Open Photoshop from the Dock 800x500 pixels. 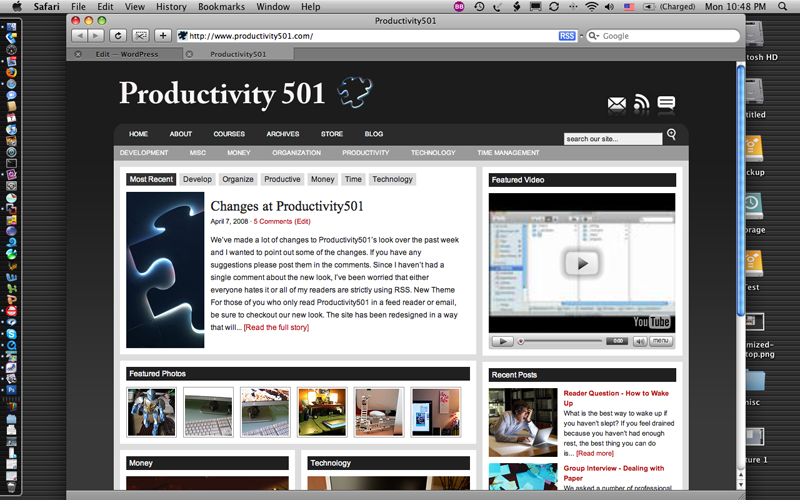11,390
